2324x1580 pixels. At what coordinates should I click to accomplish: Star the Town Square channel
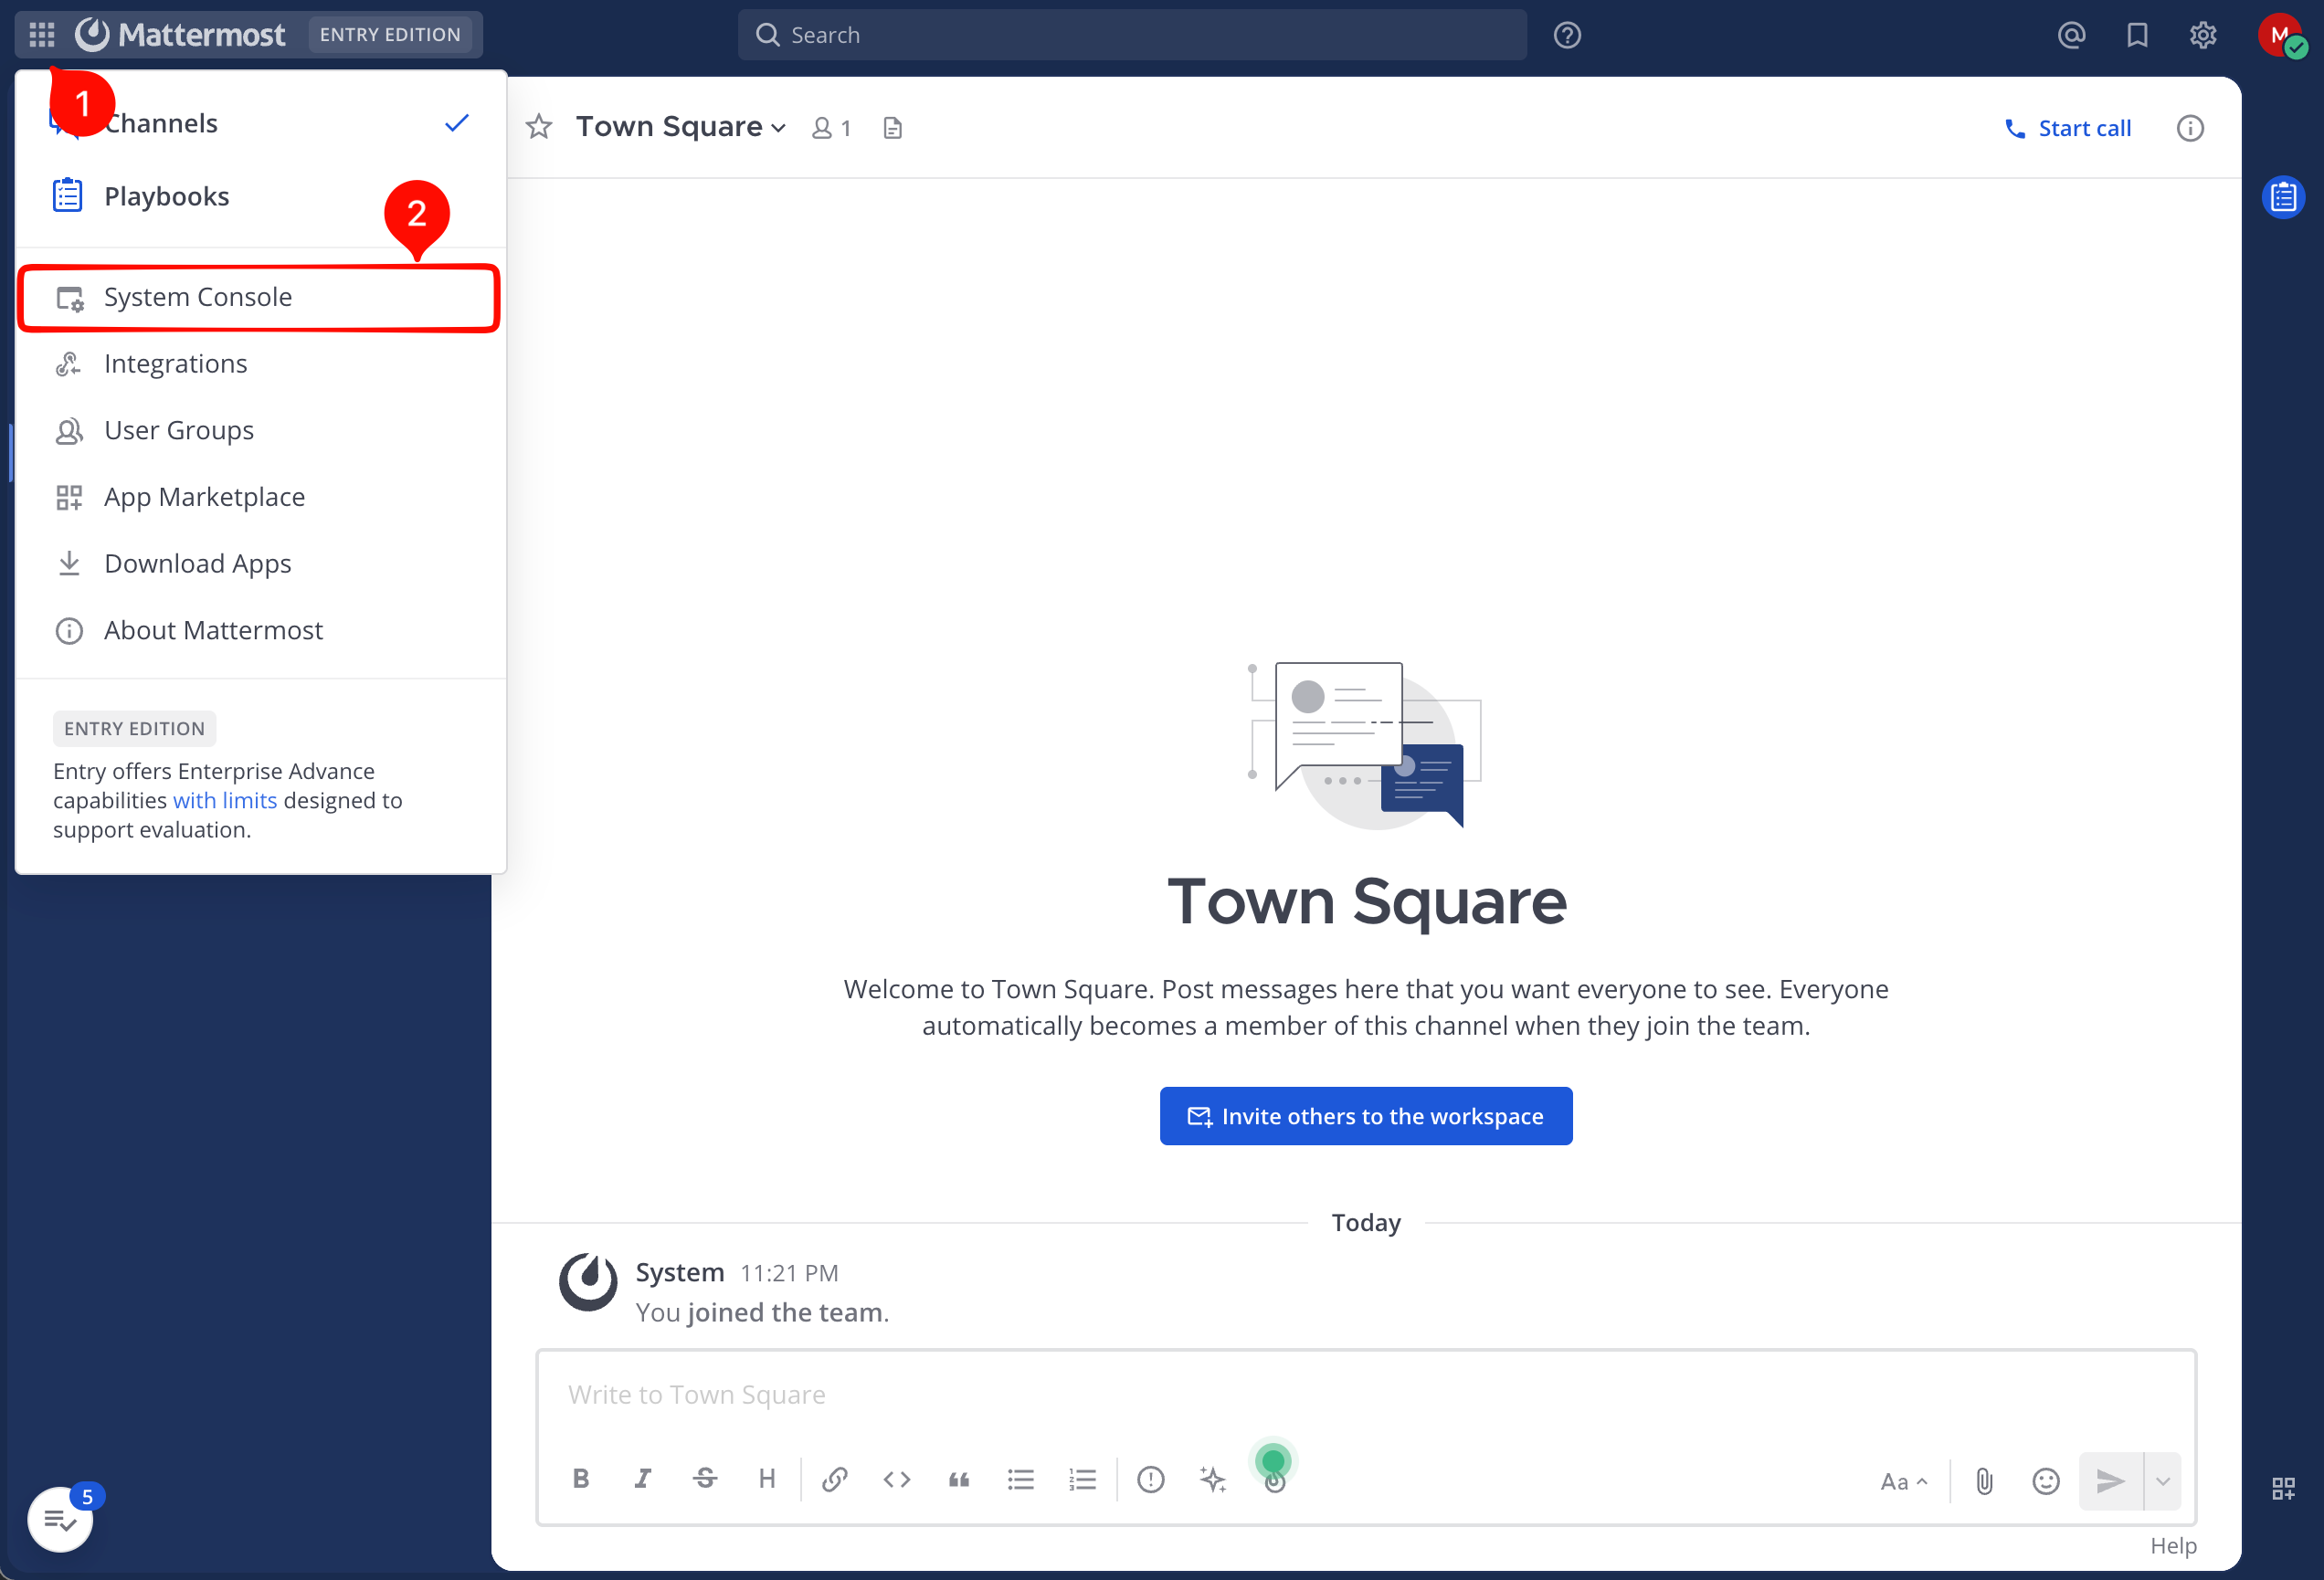click(x=539, y=127)
